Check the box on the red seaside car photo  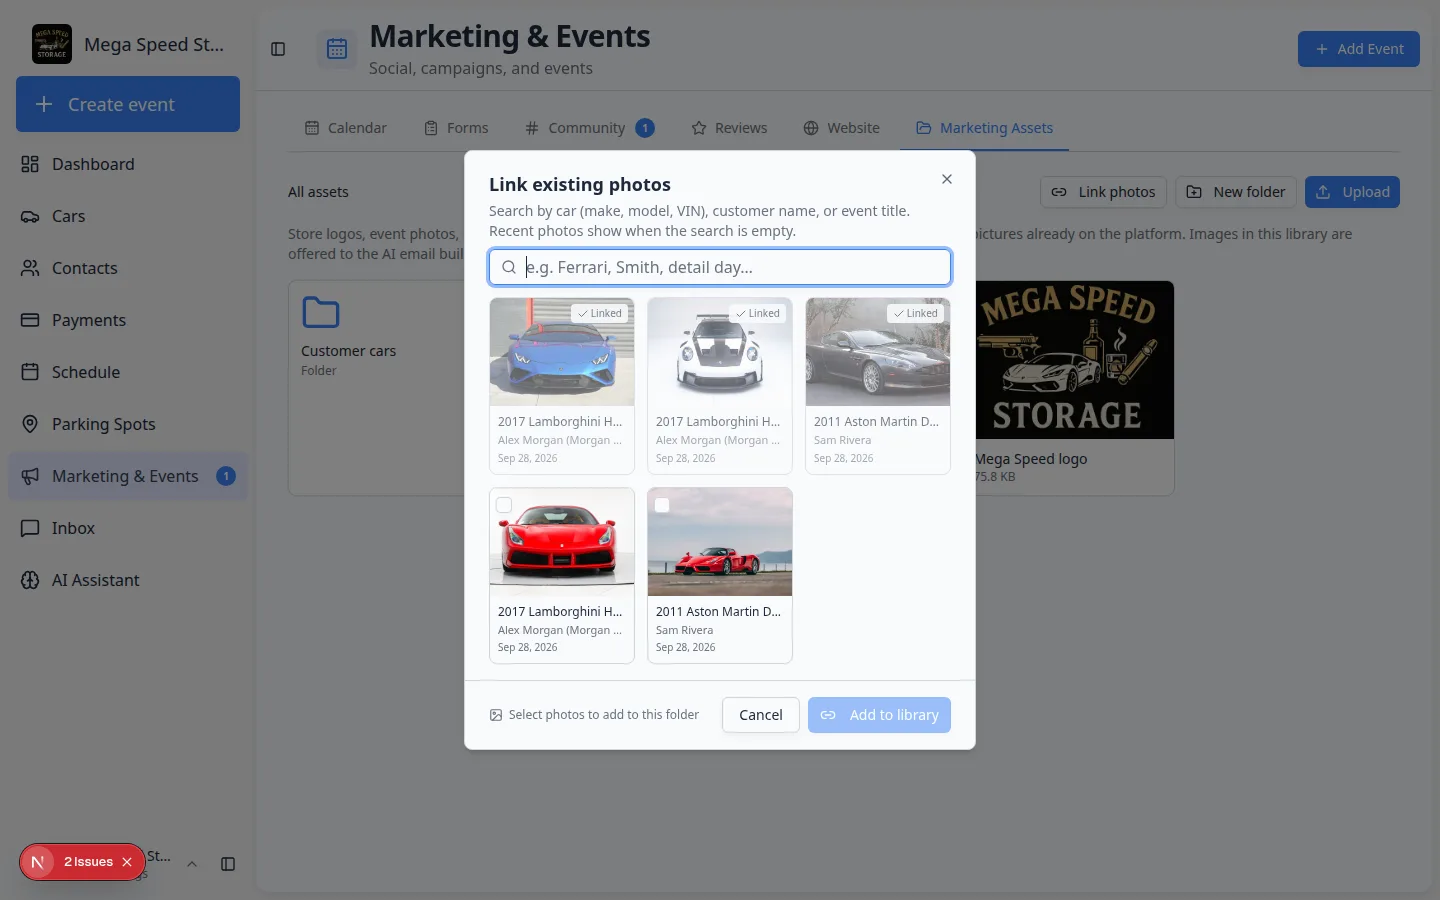662,505
